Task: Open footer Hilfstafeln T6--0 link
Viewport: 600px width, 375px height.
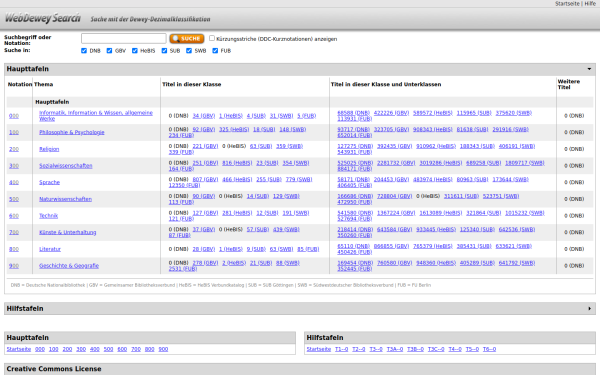Action: [x=489, y=349]
